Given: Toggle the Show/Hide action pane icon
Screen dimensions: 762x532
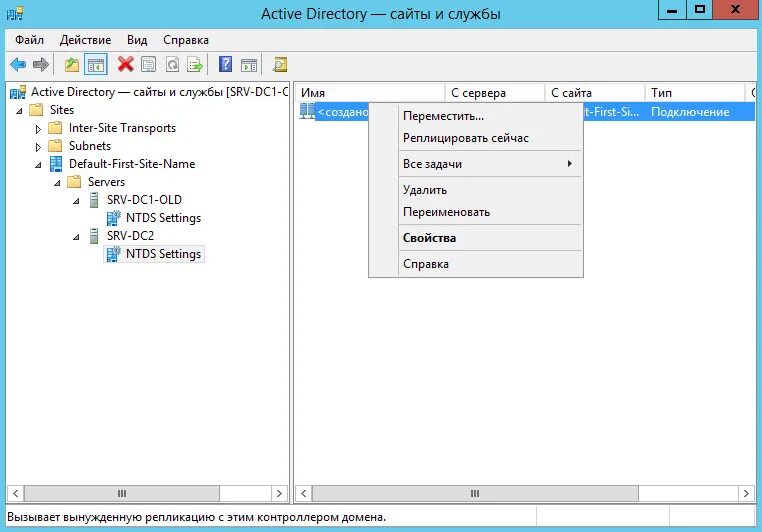Looking at the screenshot, I should coord(249,64).
